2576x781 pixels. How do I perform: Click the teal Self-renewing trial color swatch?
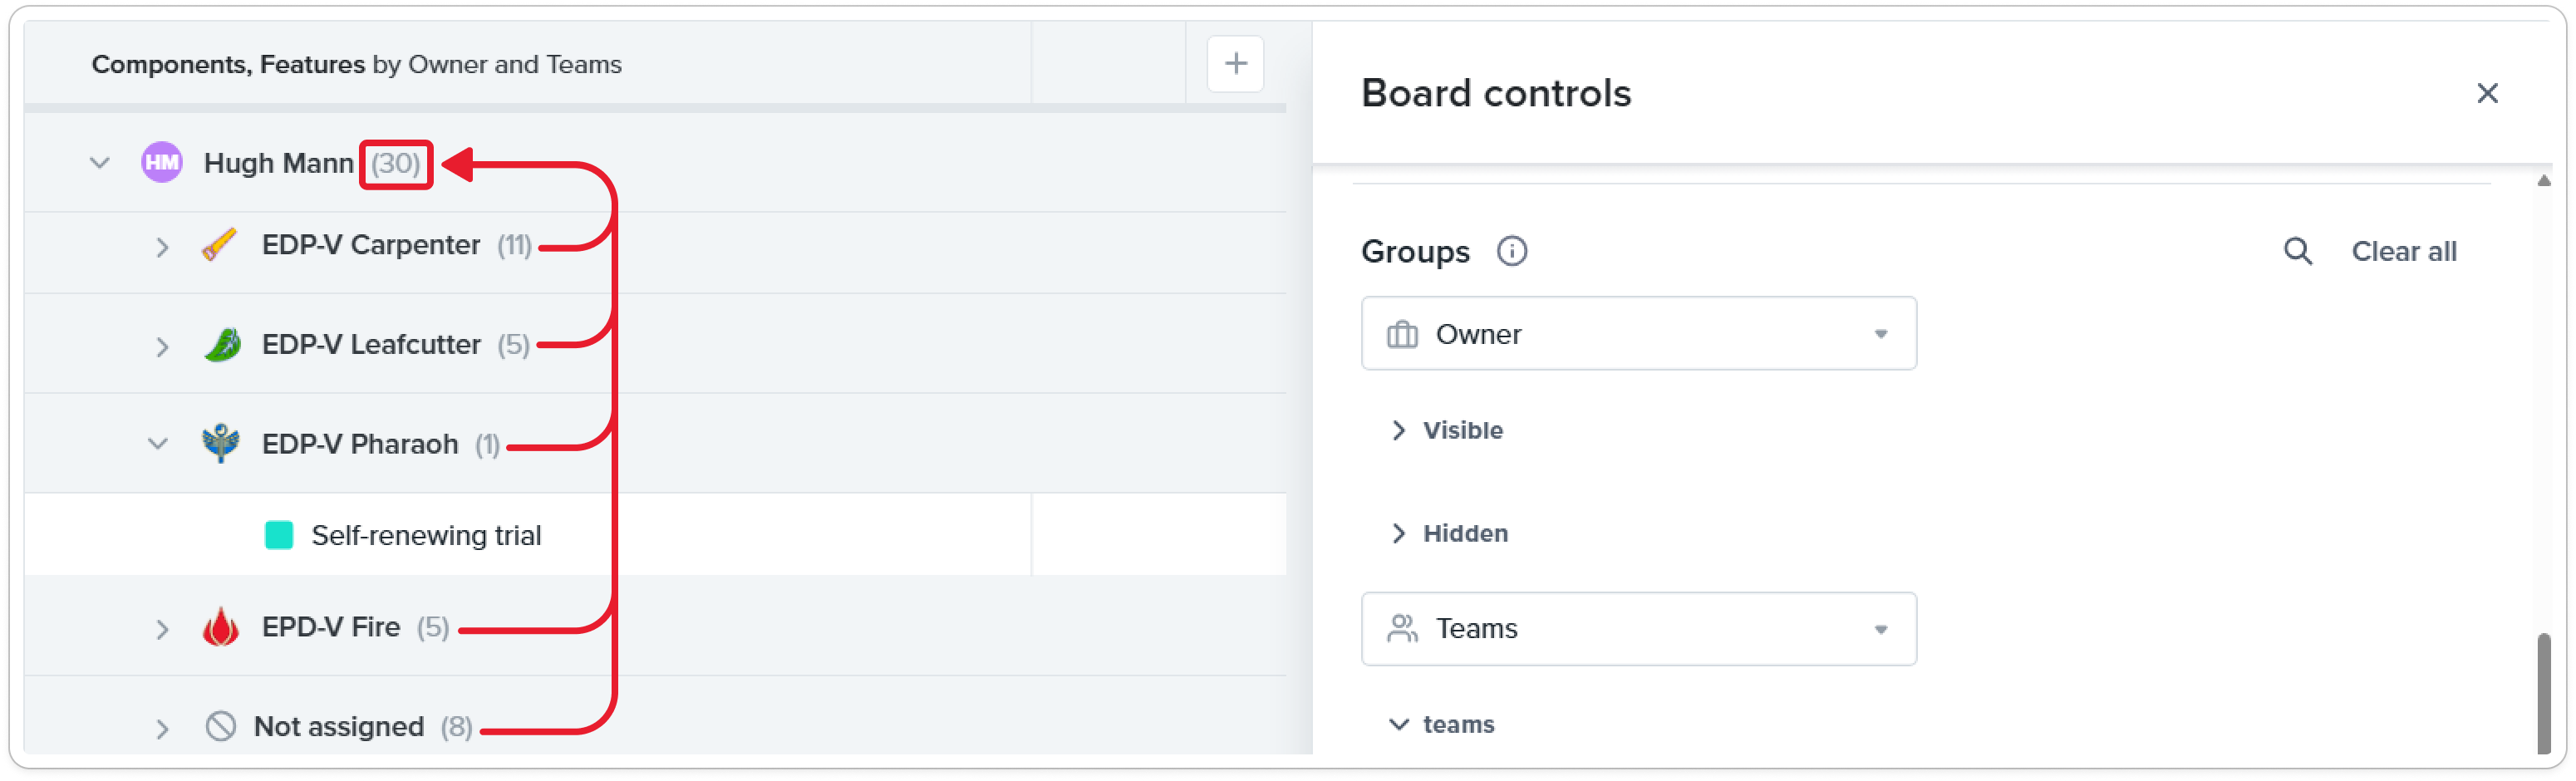pos(279,535)
